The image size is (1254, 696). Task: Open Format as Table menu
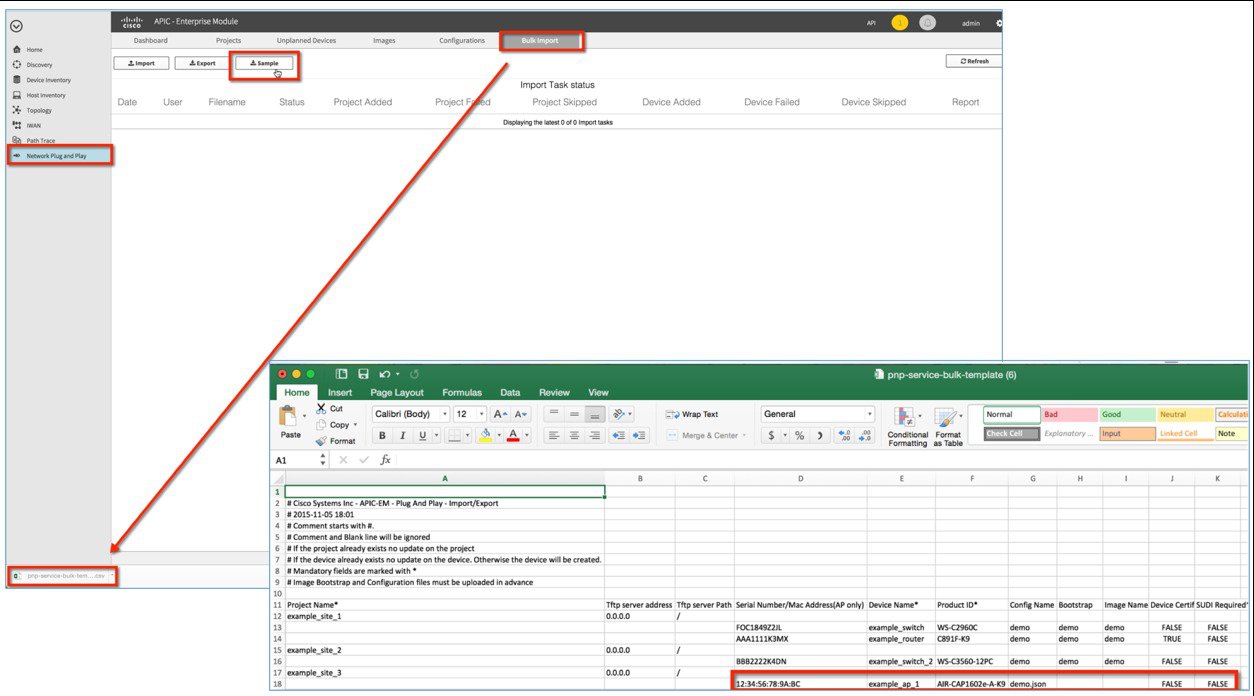(x=948, y=425)
